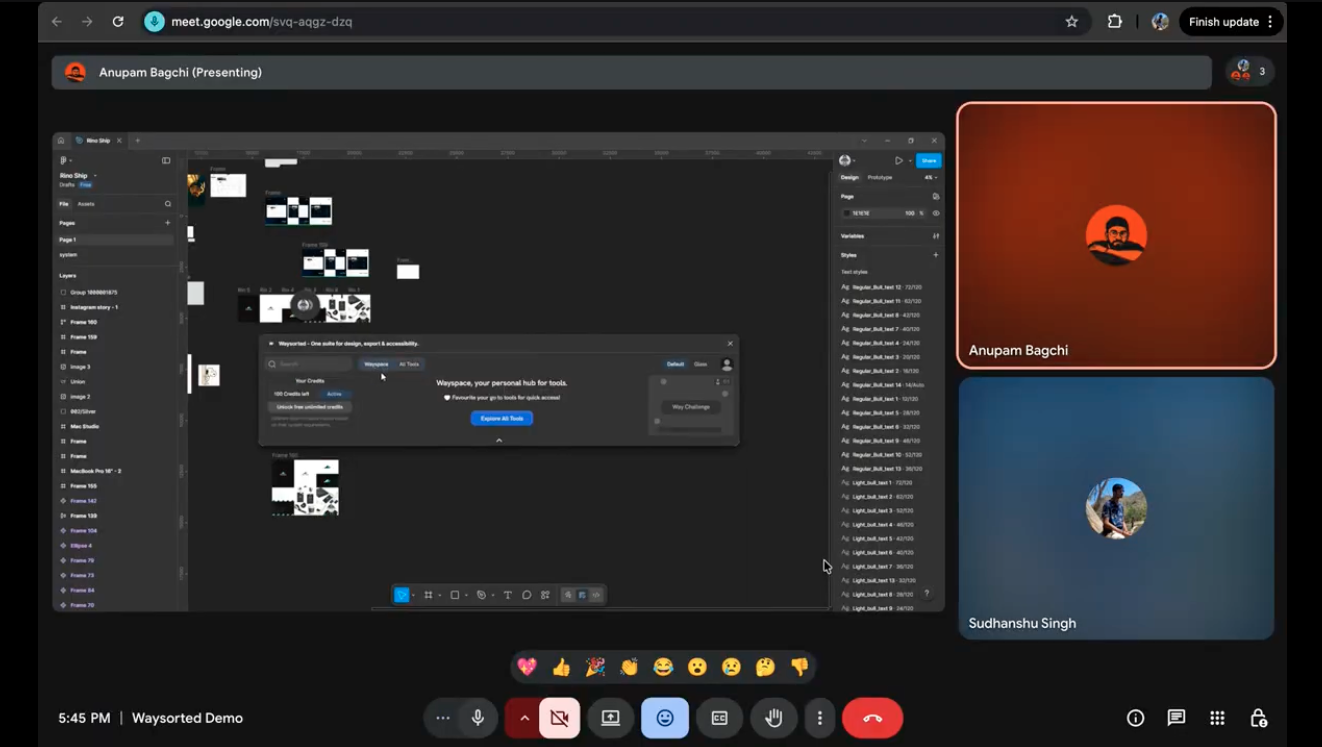
Task: Leave the call with the red hang-up button
Action: [872, 718]
